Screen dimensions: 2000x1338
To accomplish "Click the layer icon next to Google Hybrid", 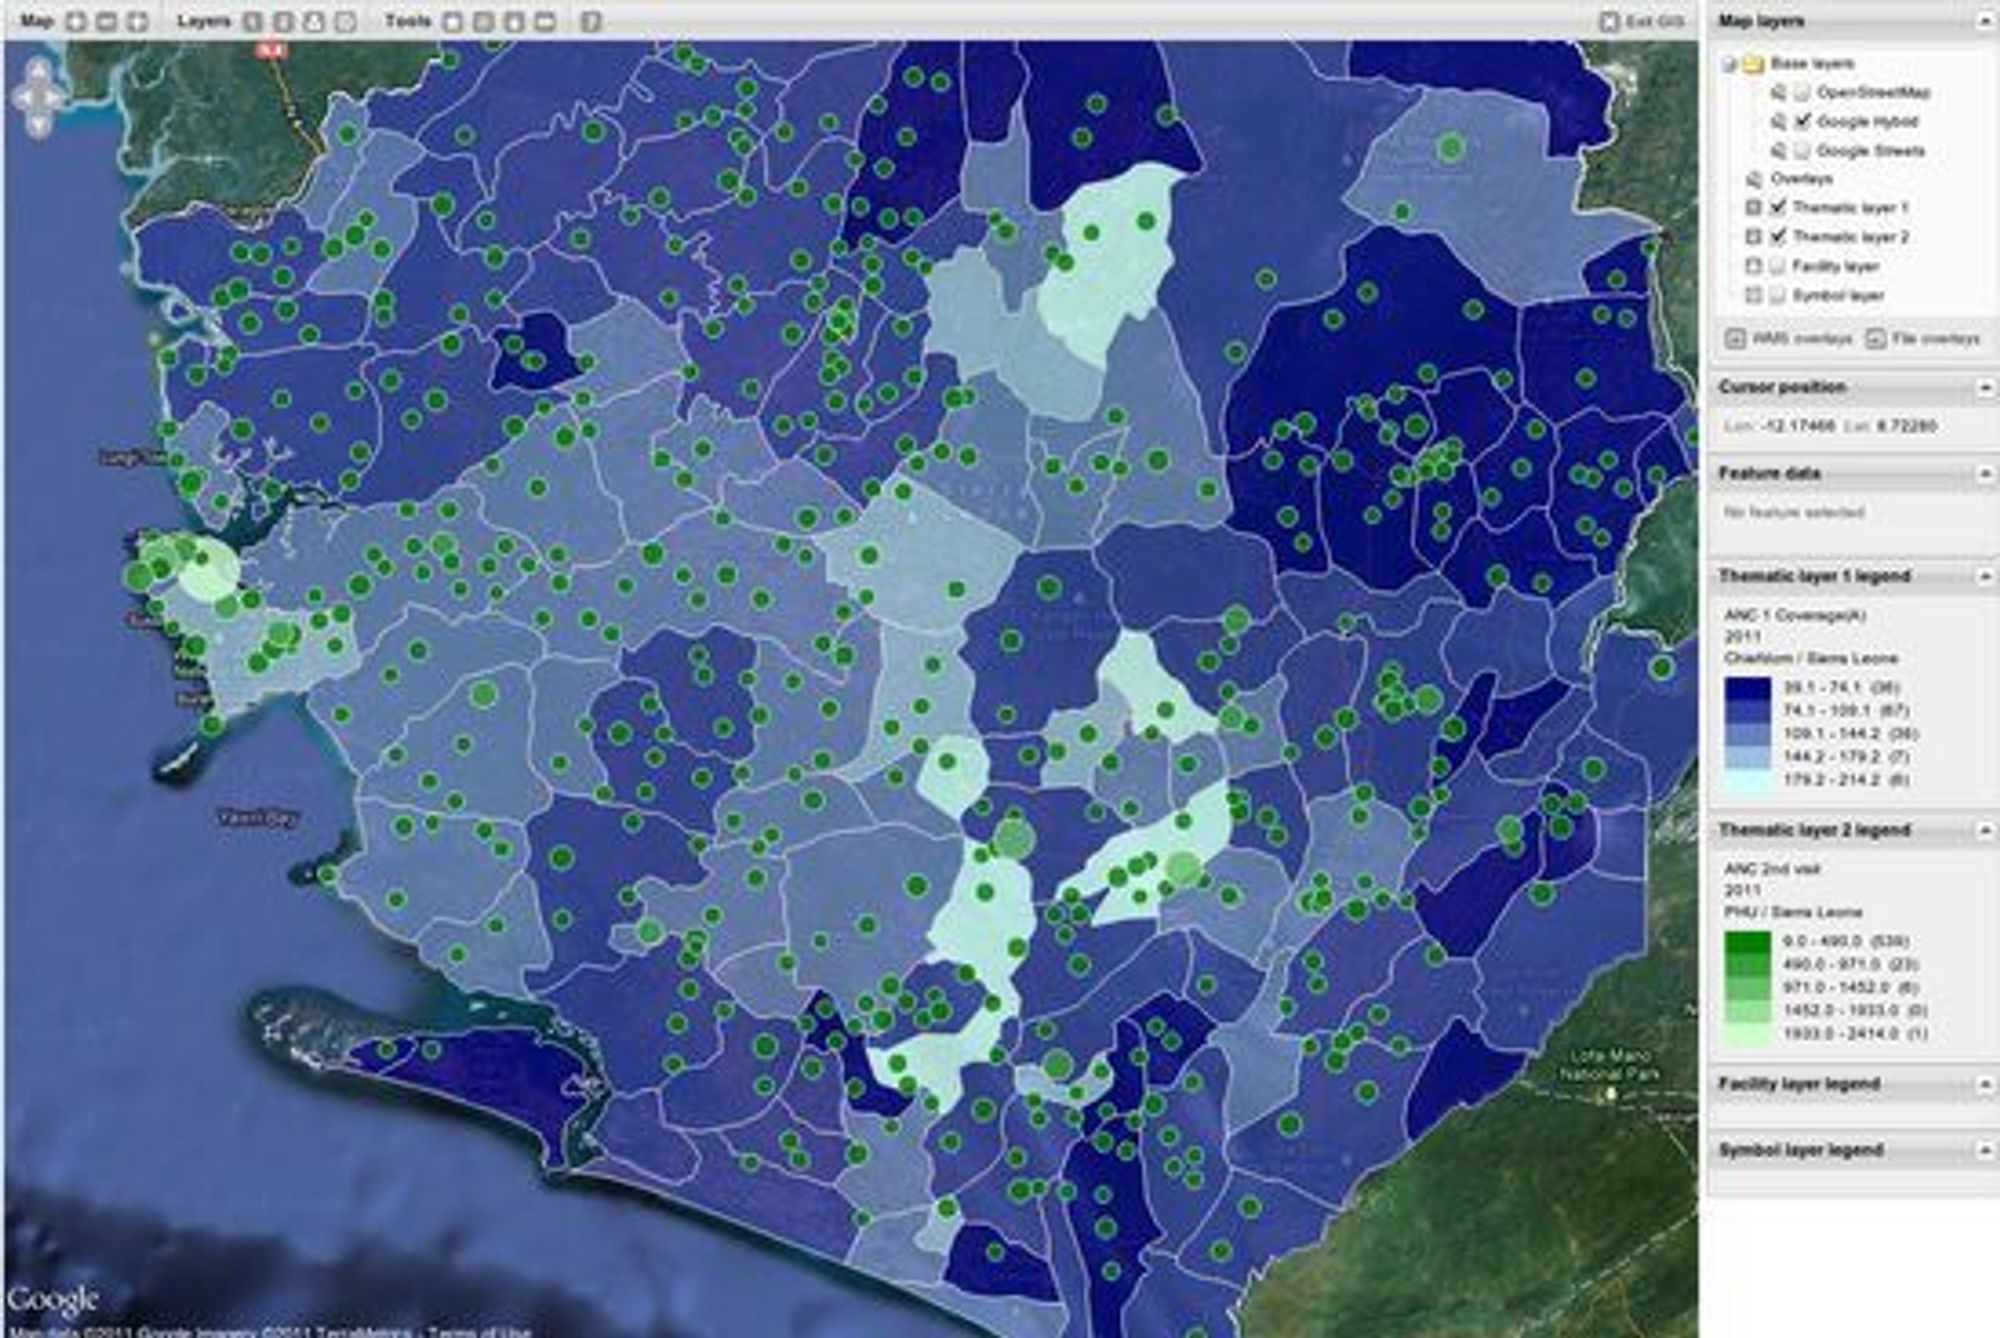I will tap(1777, 122).
